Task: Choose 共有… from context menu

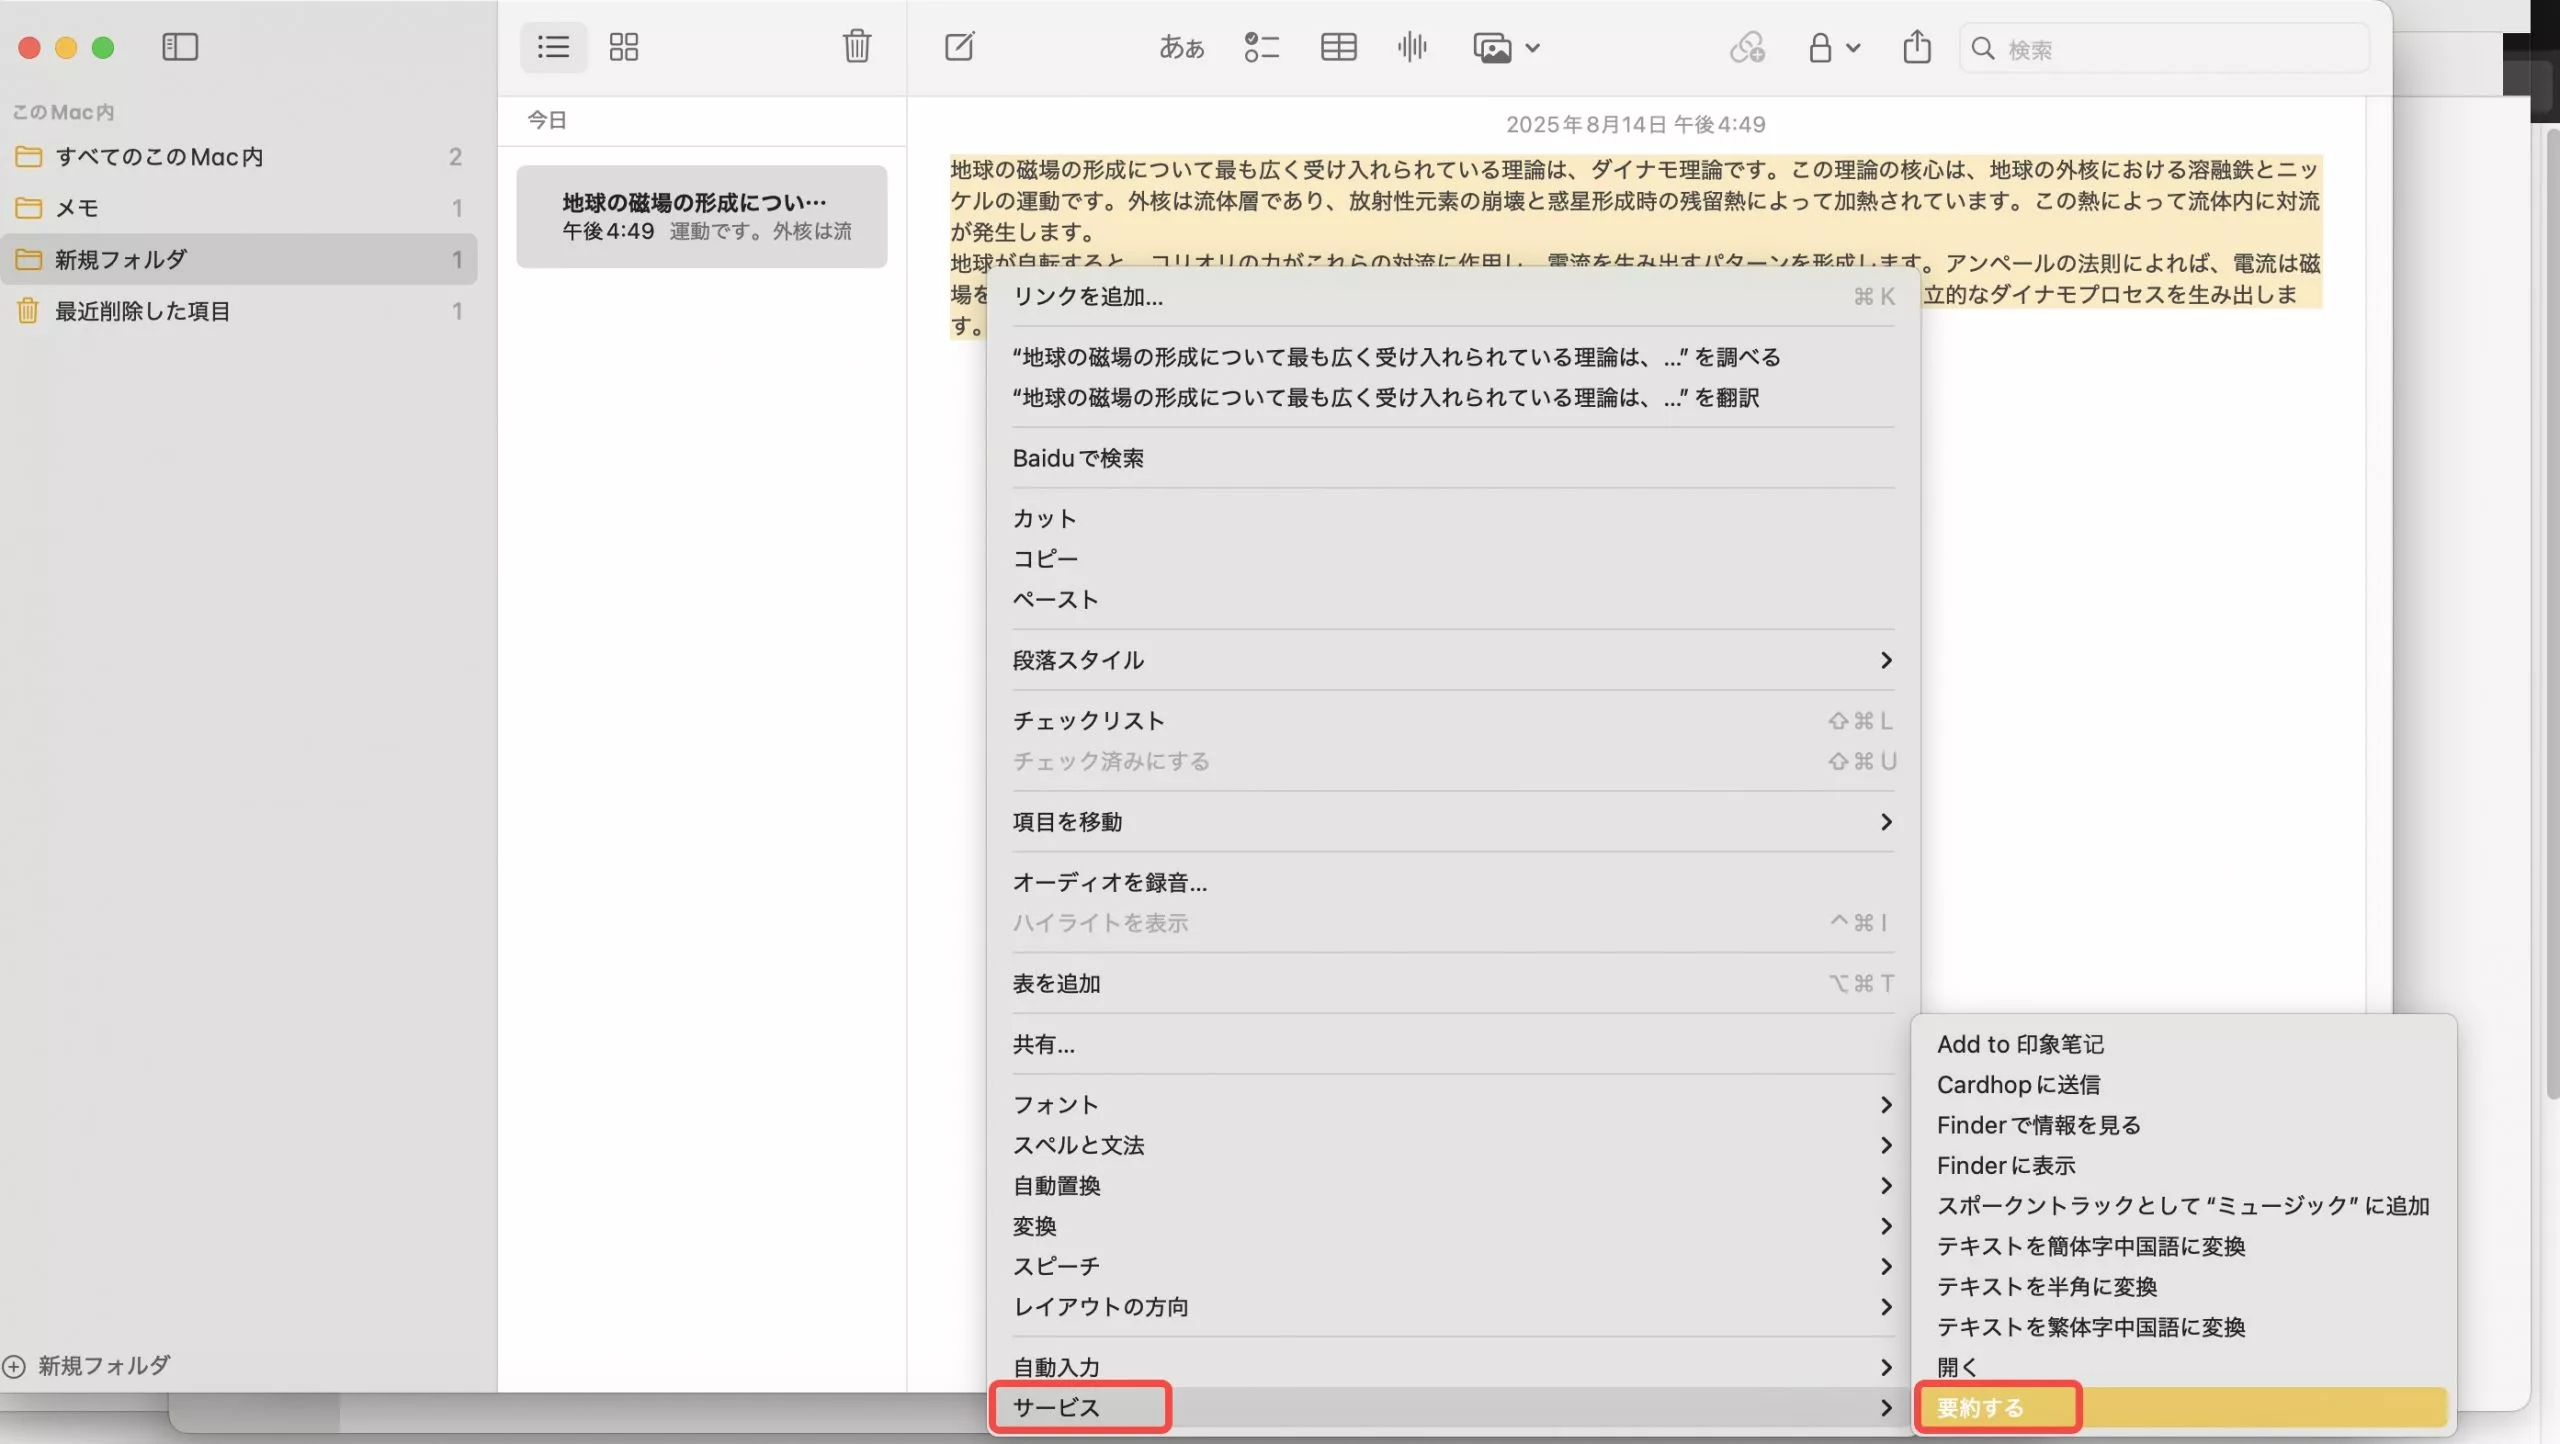Action: tap(1453, 1045)
